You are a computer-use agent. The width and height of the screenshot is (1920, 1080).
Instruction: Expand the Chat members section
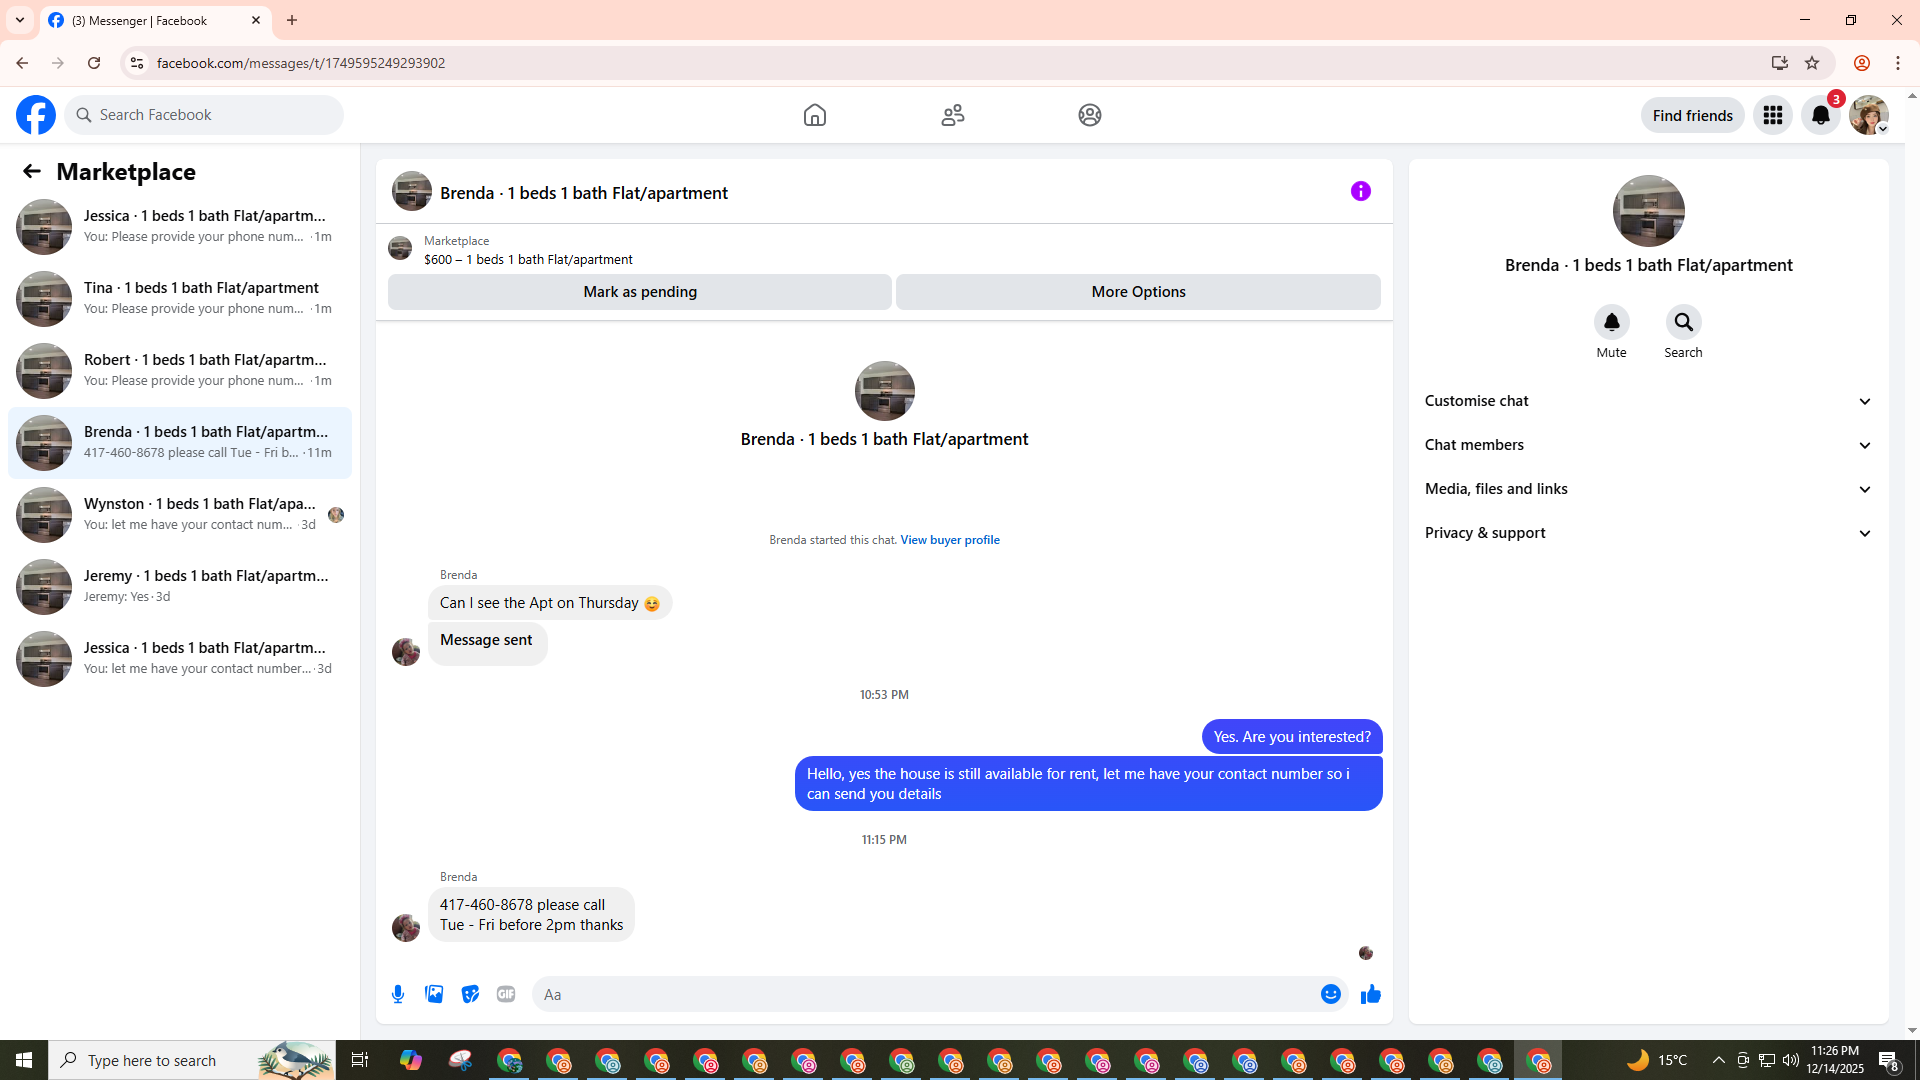[x=1648, y=445]
